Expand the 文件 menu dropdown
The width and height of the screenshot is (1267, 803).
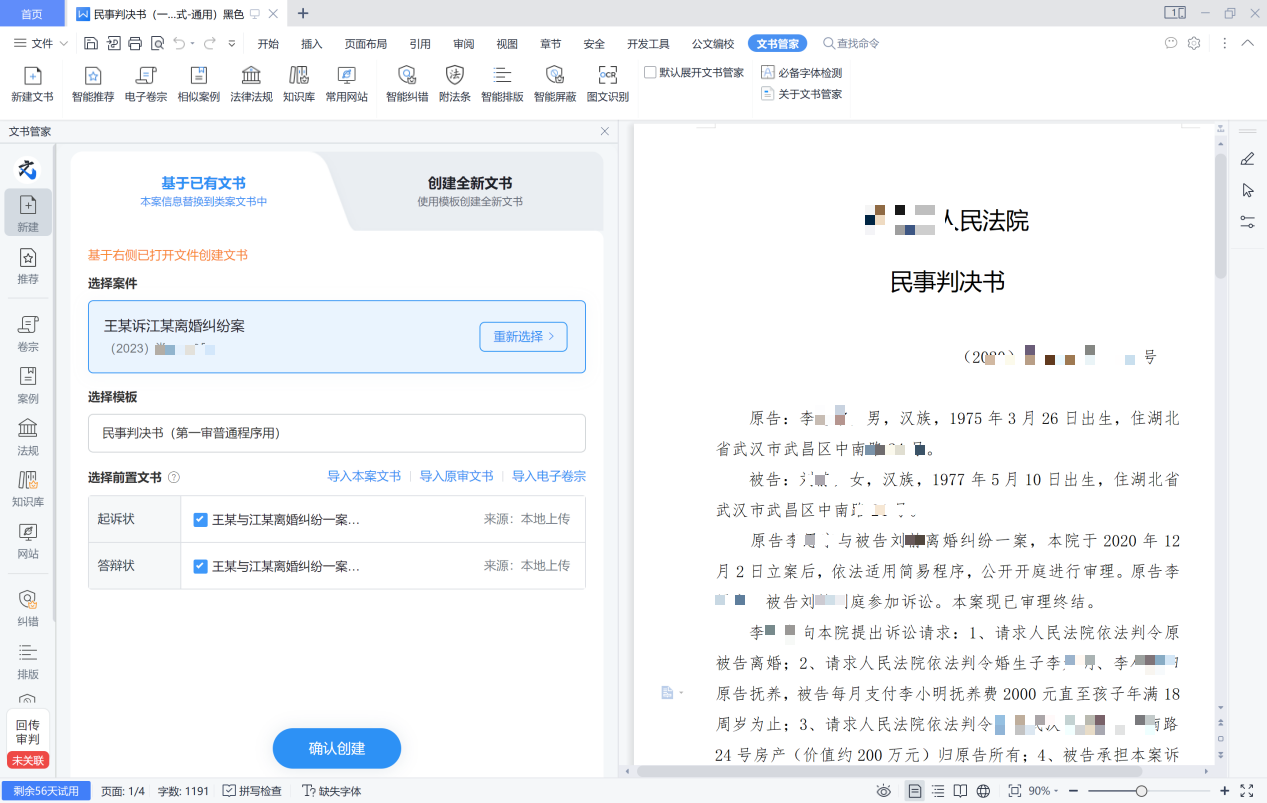[42, 44]
